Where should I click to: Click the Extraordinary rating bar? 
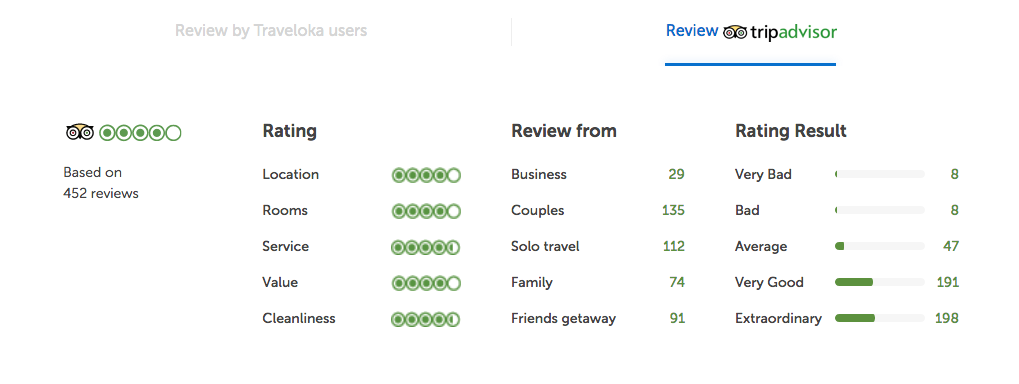point(880,318)
